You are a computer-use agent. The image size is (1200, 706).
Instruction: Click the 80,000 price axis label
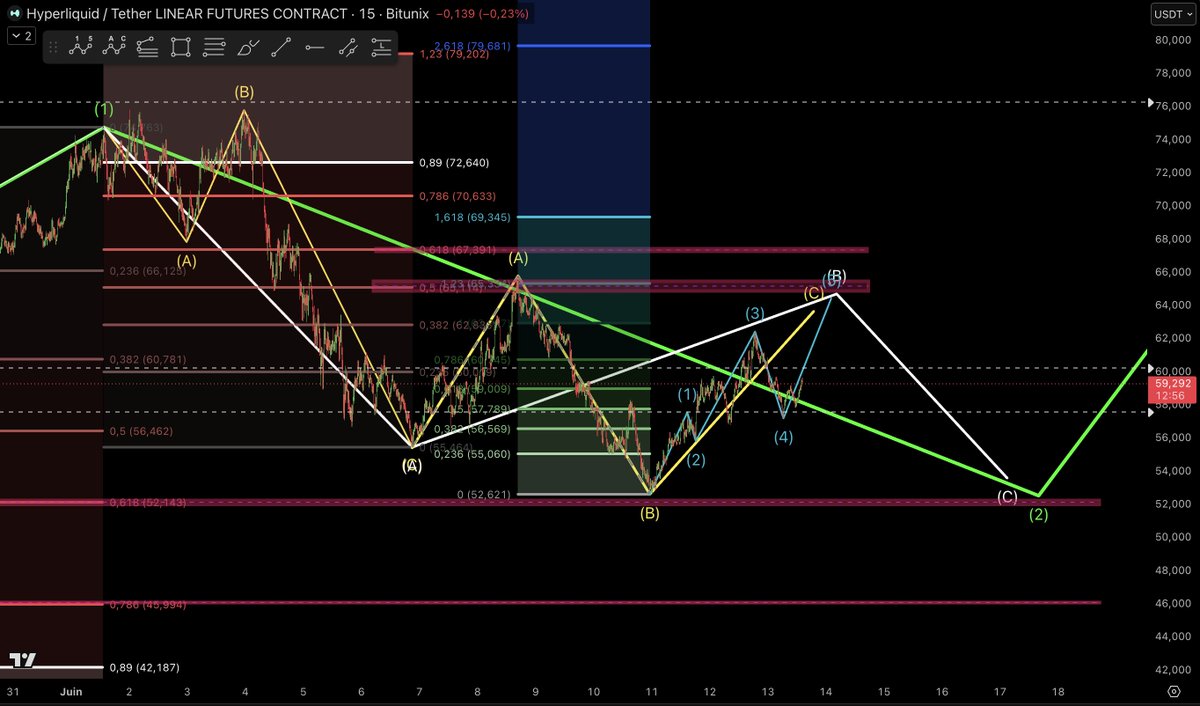1173,40
